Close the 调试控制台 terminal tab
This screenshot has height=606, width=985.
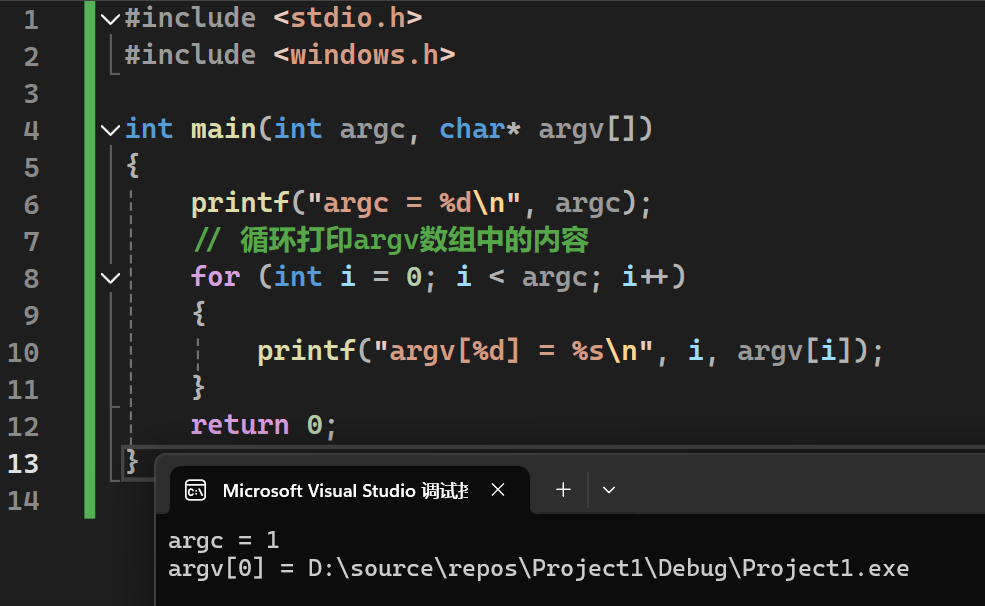pos(498,489)
